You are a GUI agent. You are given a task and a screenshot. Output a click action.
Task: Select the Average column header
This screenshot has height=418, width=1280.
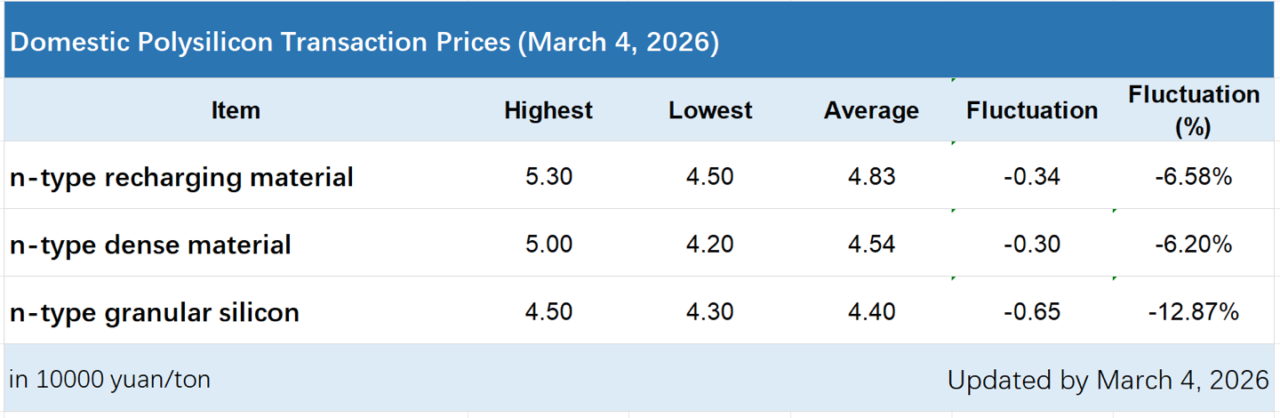[x=871, y=111]
